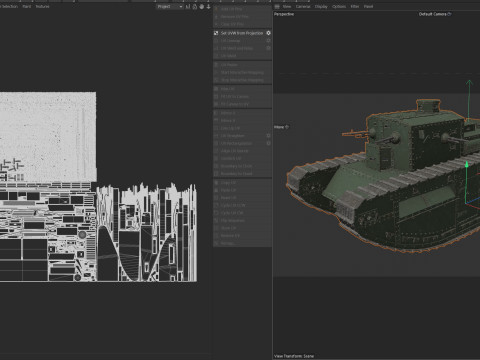Viewport: 480px width, 360px height.
Task: Choose Mirror U entry
Action: (242, 113)
